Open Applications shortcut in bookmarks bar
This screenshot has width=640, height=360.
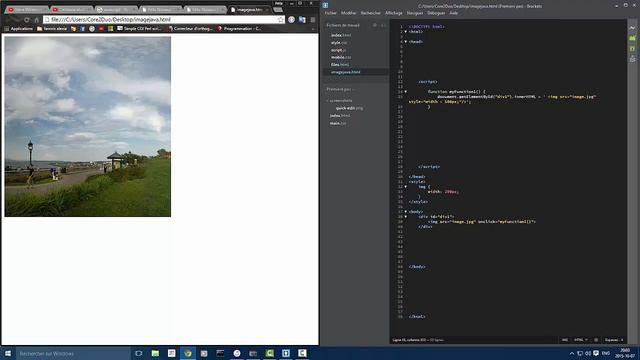tap(18, 29)
